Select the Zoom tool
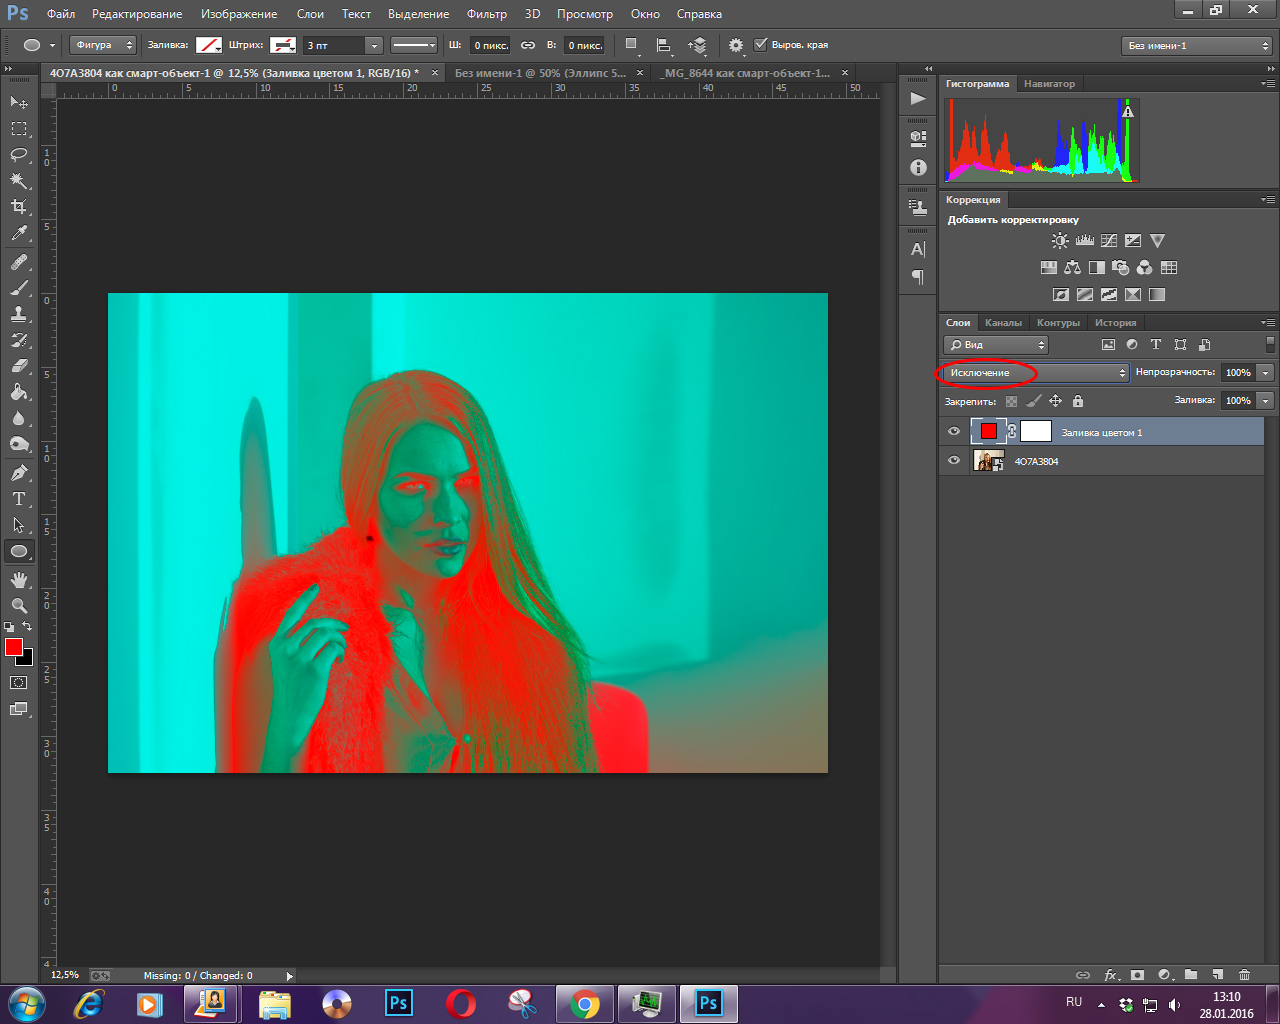The width and height of the screenshot is (1280, 1024). pyautogui.click(x=19, y=606)
